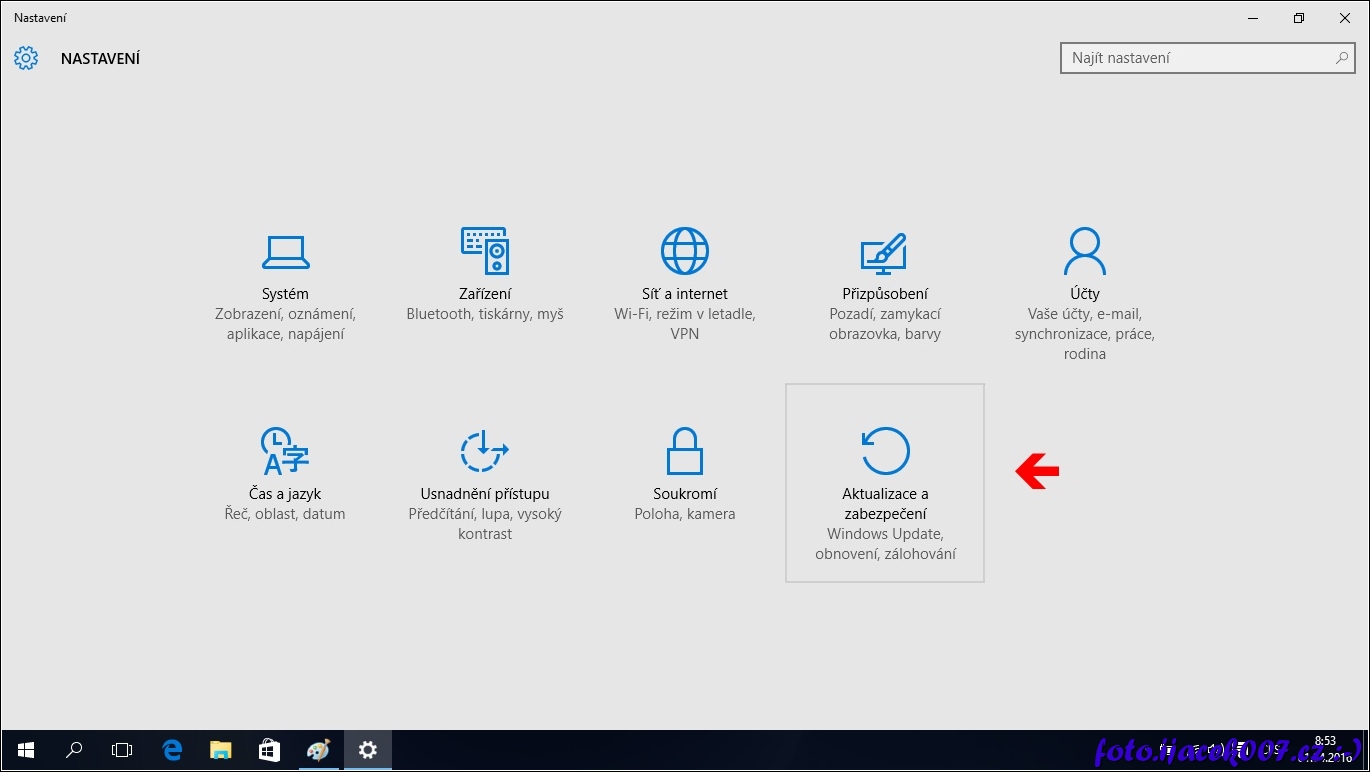
Task: Click the Najít nastavení search field
Action: (1195, 58)
